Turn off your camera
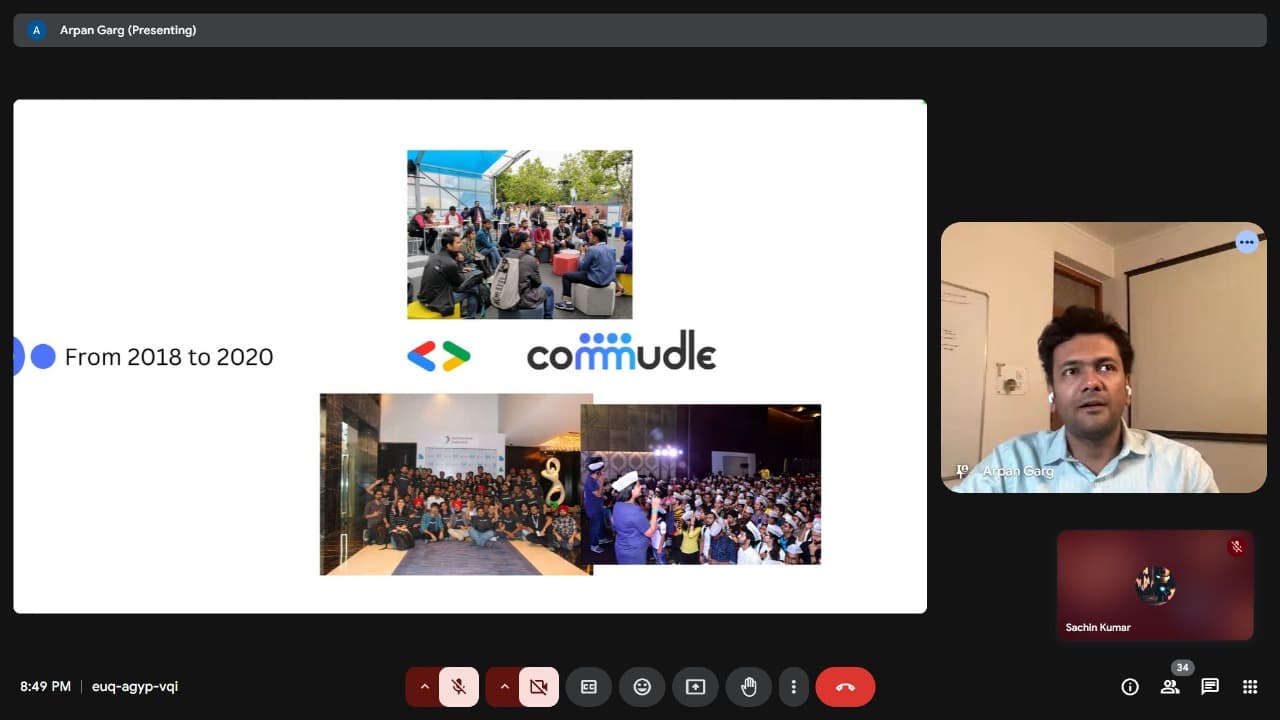 click(539, 687)
